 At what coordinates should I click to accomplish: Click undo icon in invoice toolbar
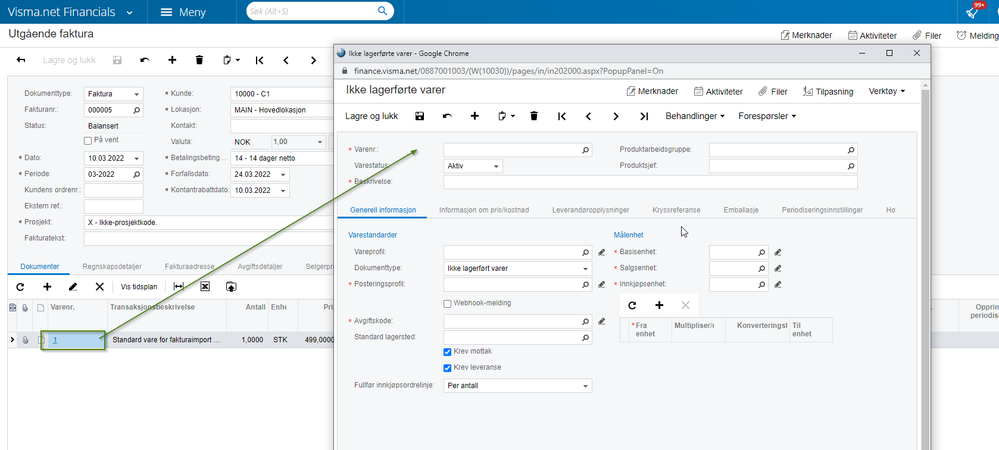pyautogui.click(x=145, y=60)
